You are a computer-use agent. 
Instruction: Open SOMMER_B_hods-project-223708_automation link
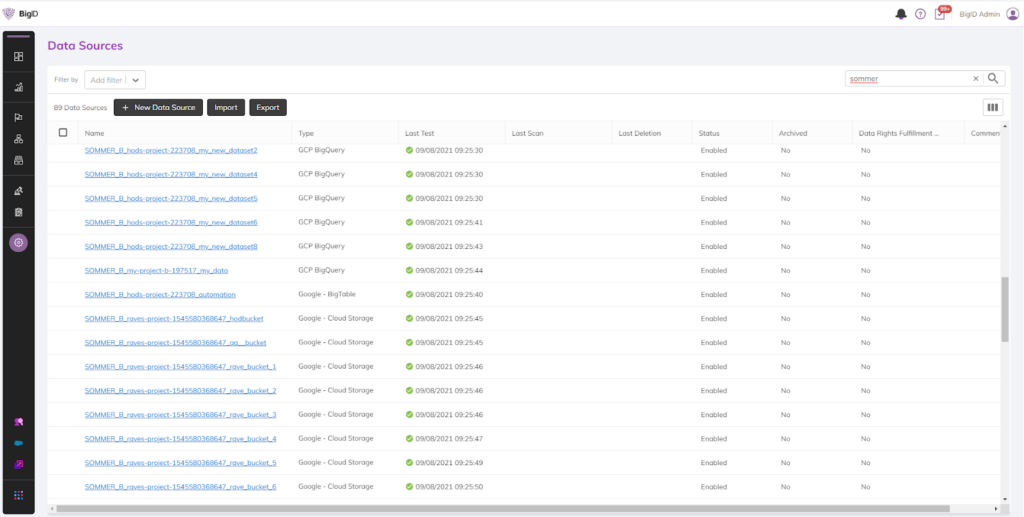tap(157, 295)
